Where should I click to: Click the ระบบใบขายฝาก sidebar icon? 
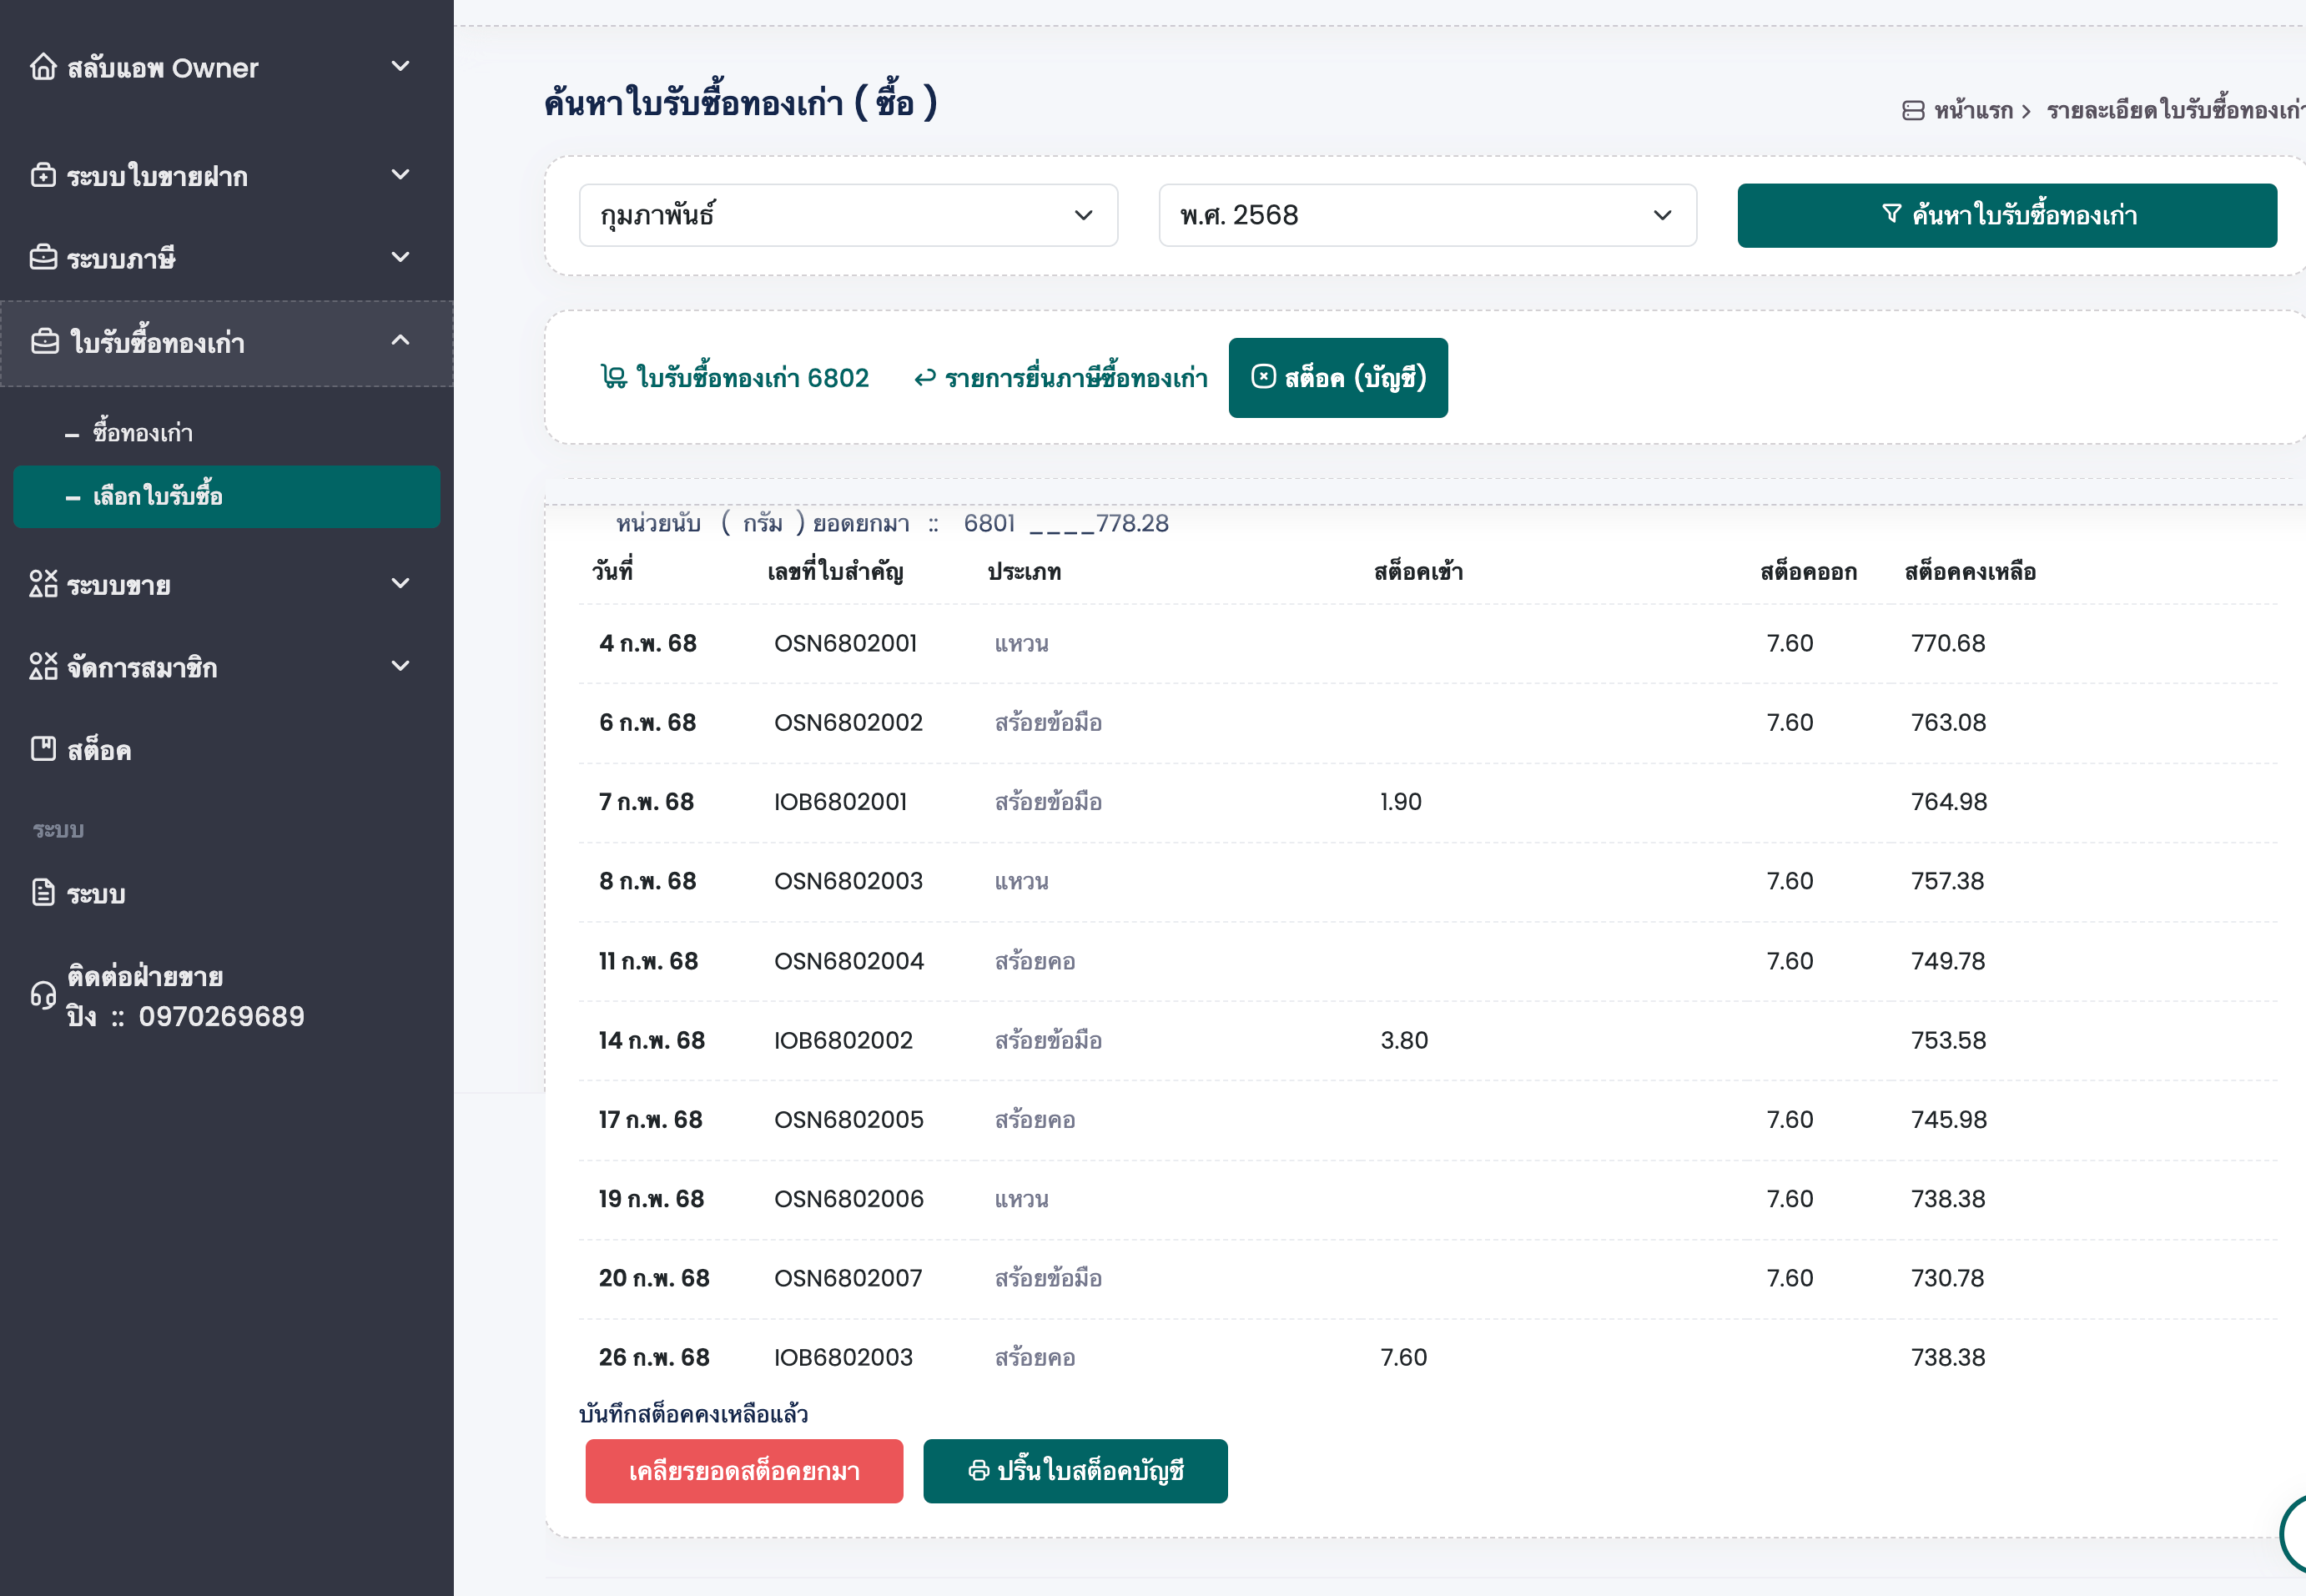coord(43,176)
